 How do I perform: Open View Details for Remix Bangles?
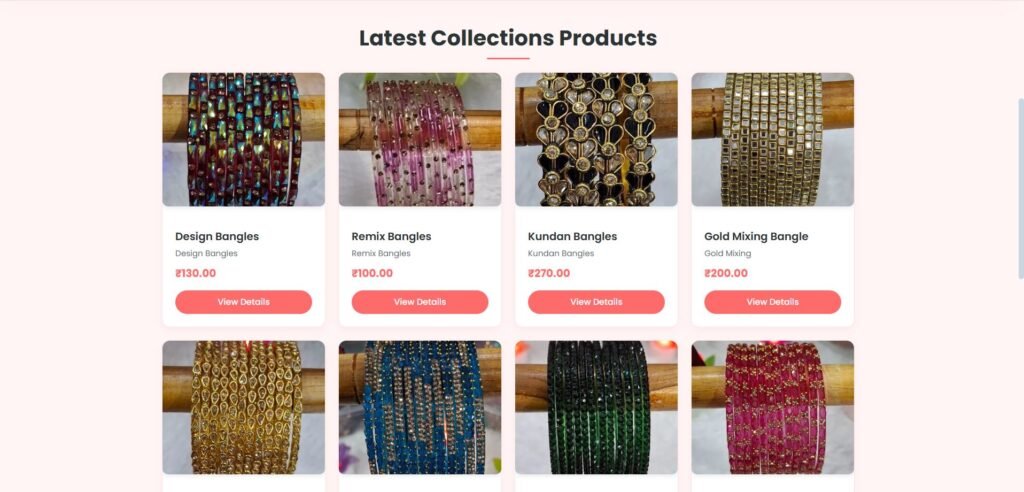tap(420, 302)
